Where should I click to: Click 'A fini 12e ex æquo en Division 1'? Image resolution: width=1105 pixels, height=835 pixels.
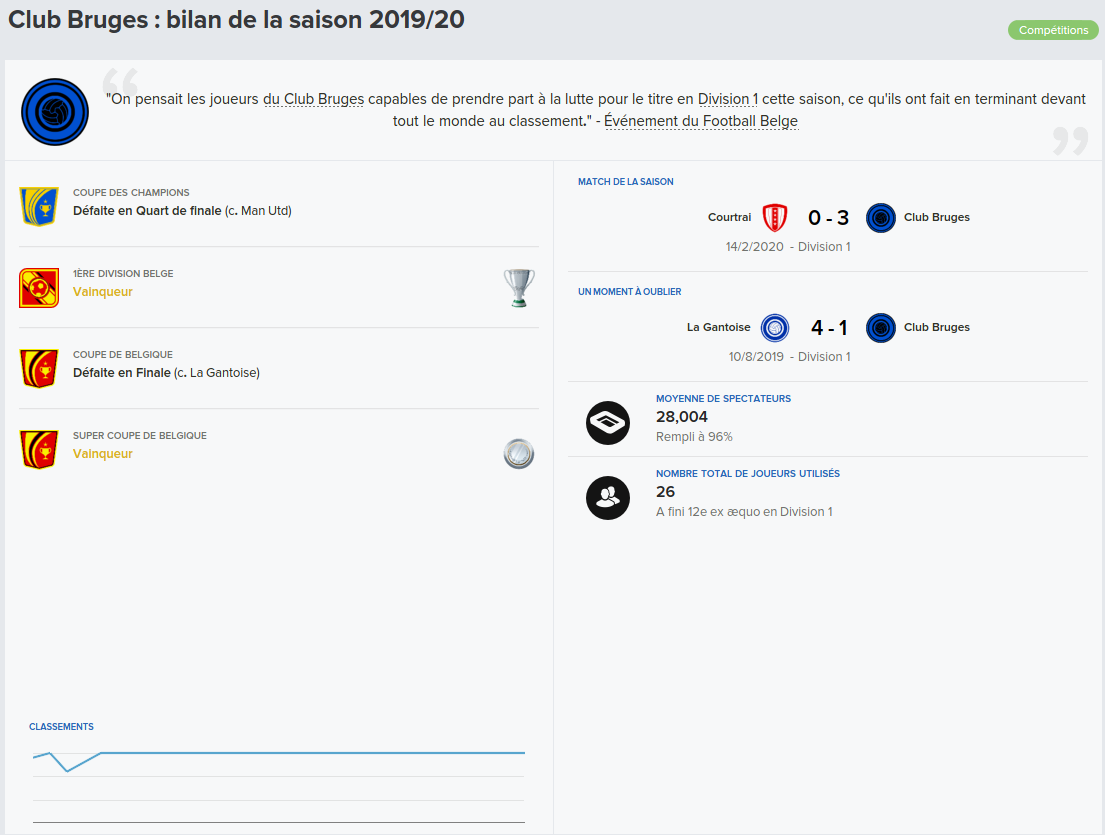(x=744, y=512)
